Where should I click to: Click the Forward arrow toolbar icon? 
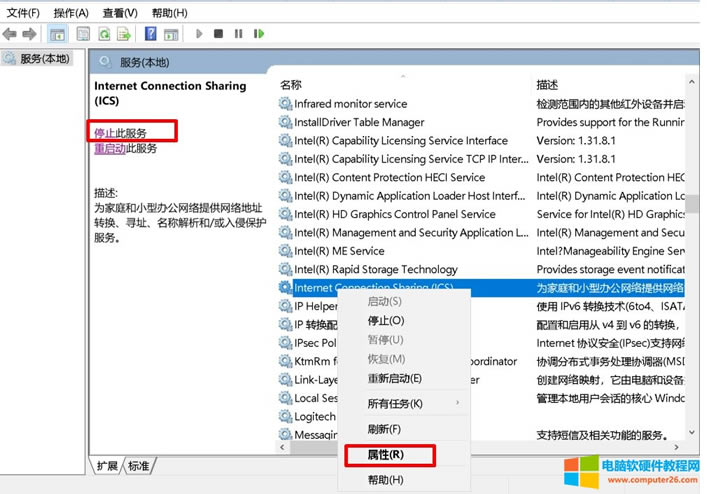[29, 34]
